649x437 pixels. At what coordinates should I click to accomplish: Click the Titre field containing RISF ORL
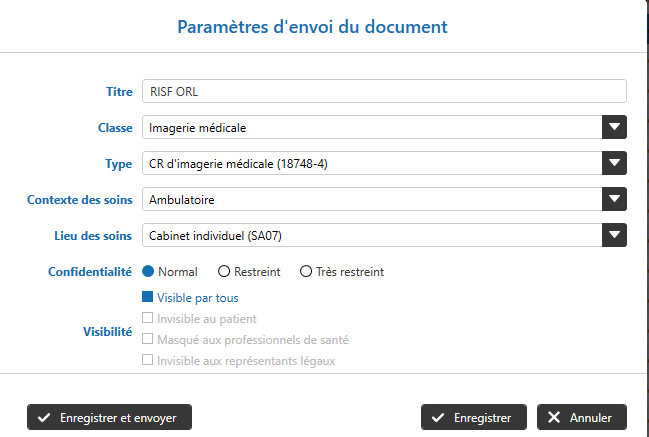coord(384,92)
